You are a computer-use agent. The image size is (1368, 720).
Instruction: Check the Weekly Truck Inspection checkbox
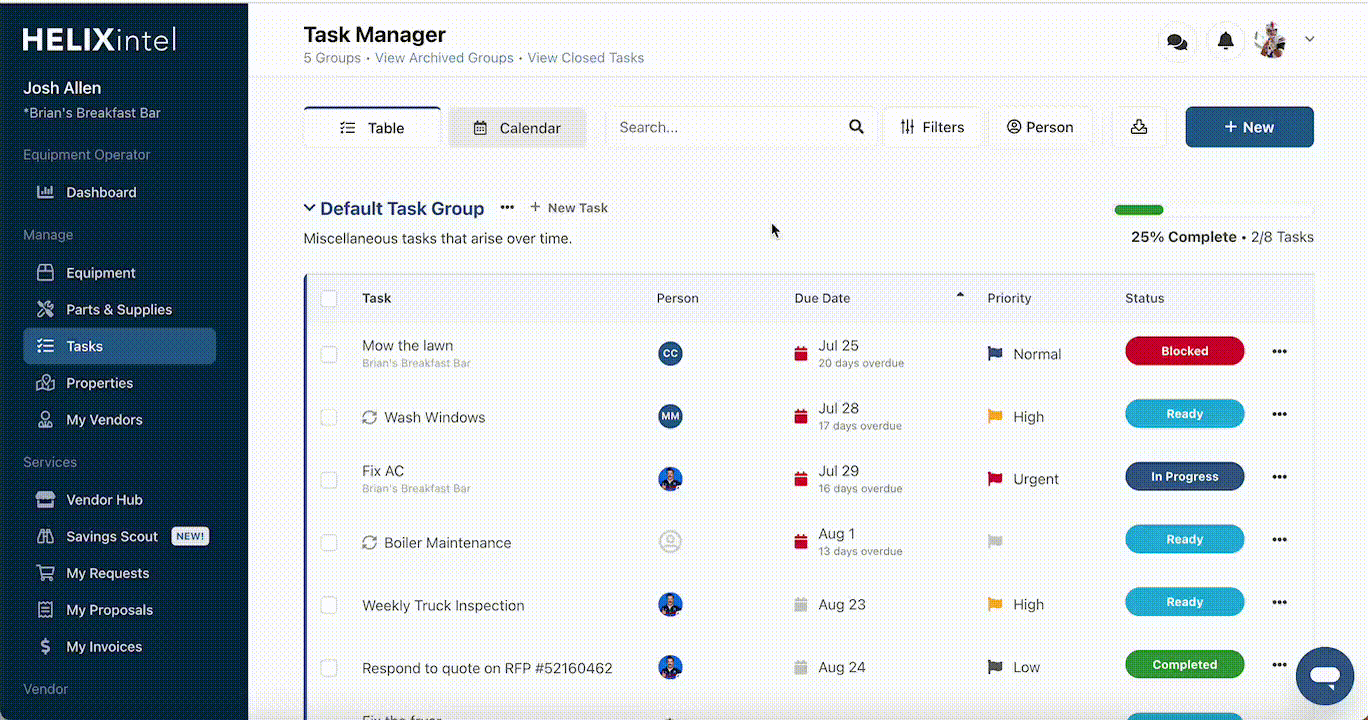[x=329, y=605]
